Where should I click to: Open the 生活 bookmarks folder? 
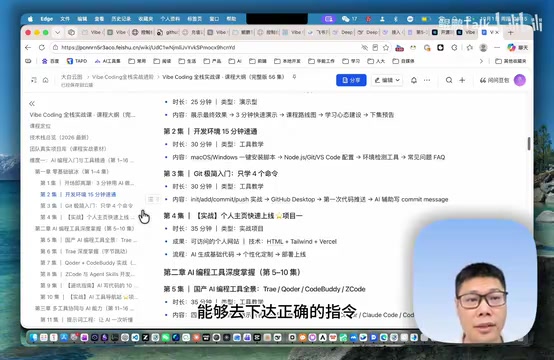coord(187,61)
